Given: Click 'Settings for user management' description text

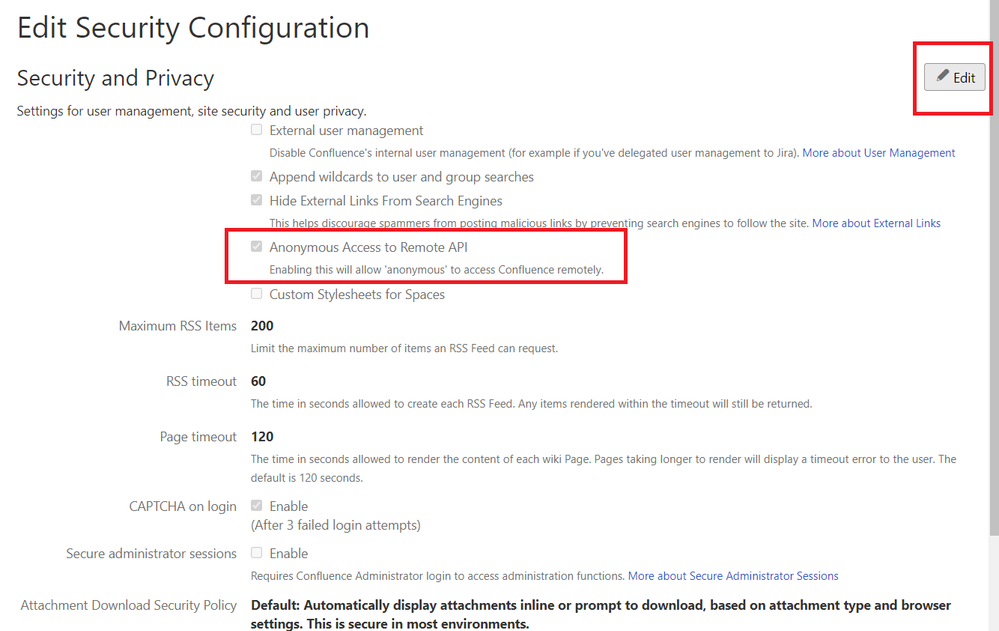Looking at the screenshot, I should point(192,111).
